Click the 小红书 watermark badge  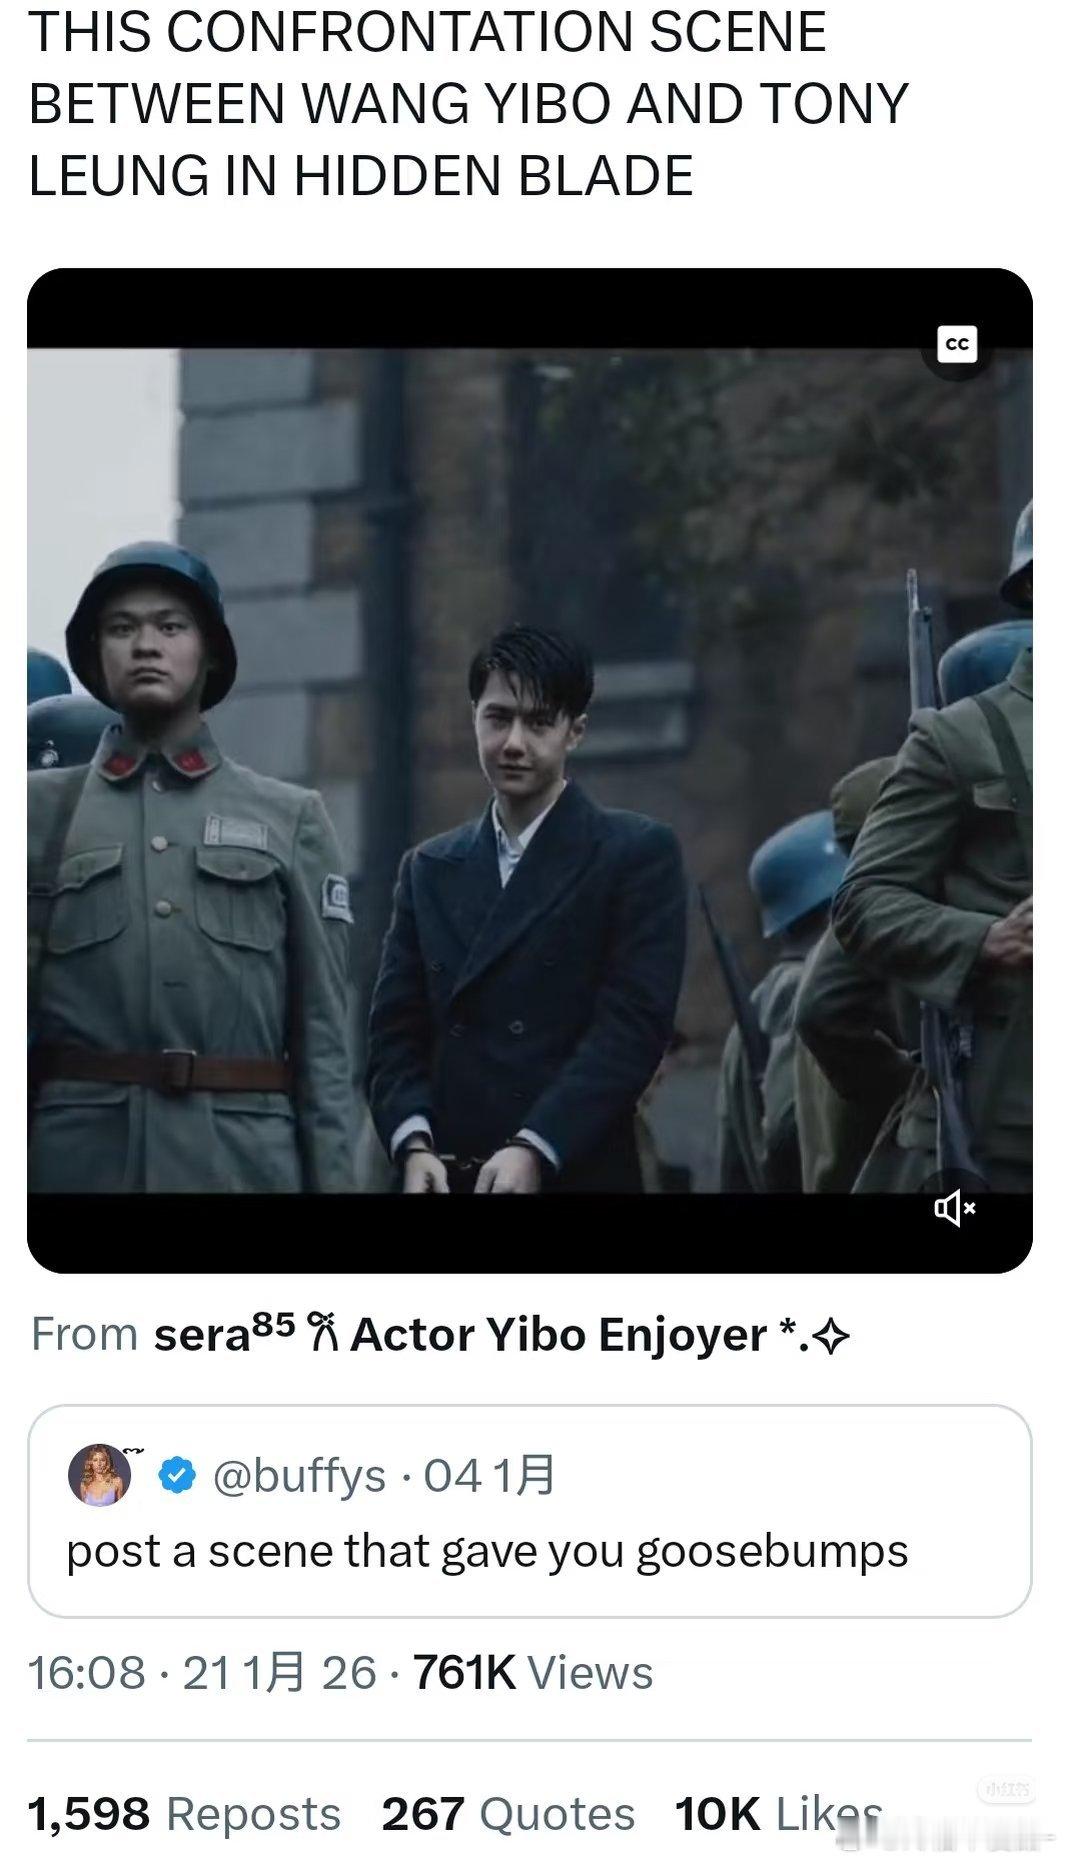point(1005,1790)
